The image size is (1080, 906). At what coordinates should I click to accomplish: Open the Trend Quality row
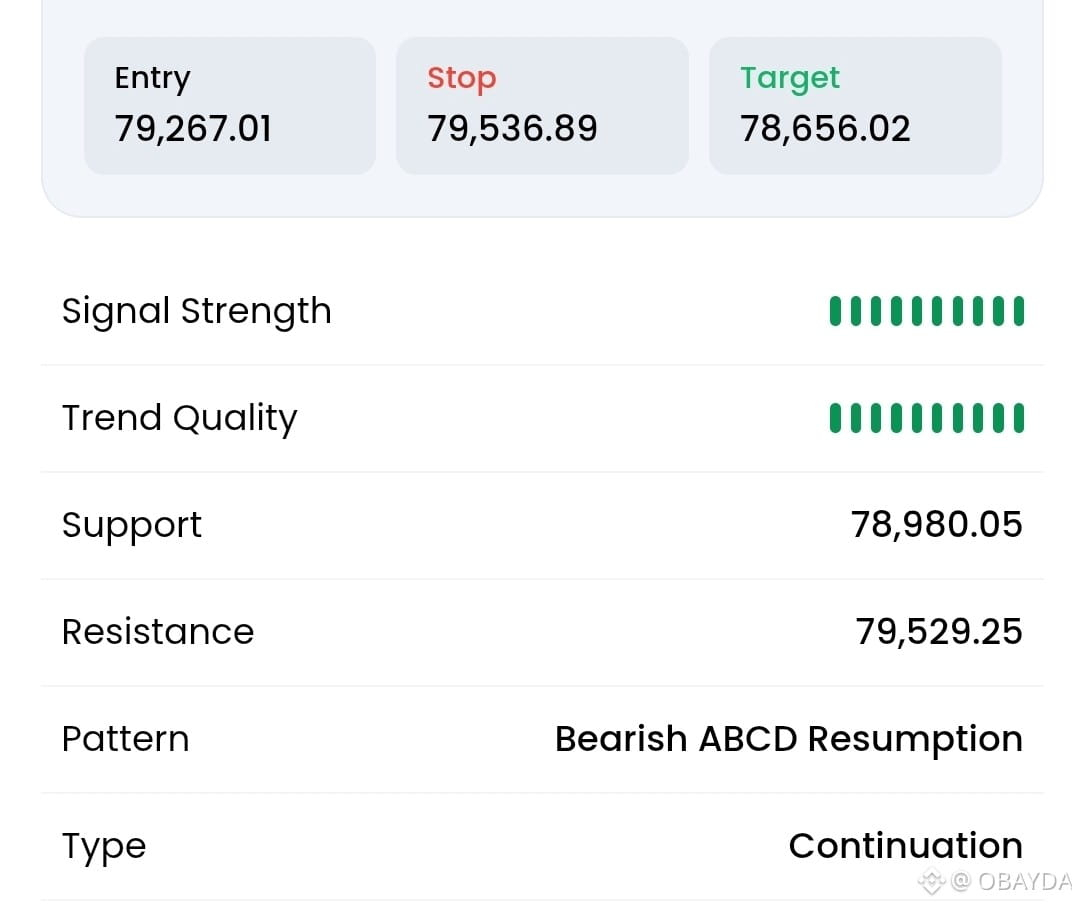tap(542, 418)
